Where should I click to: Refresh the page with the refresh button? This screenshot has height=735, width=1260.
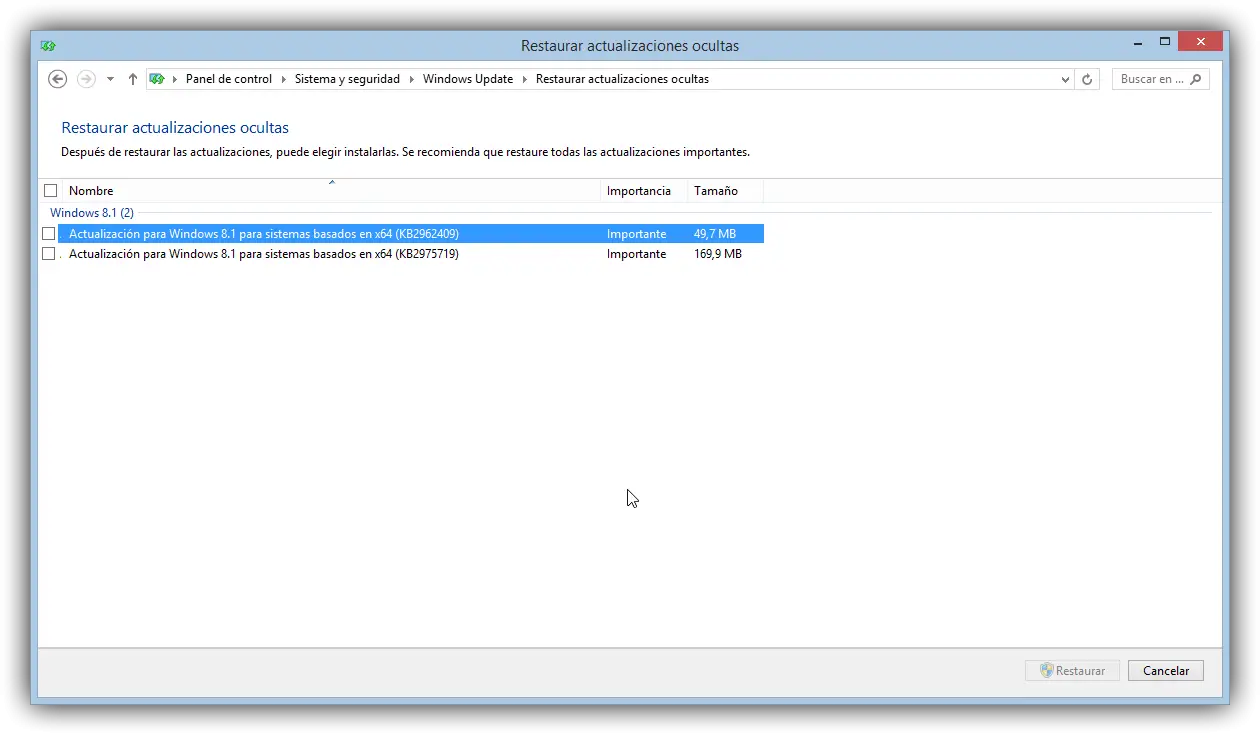tap(1088, 79)
